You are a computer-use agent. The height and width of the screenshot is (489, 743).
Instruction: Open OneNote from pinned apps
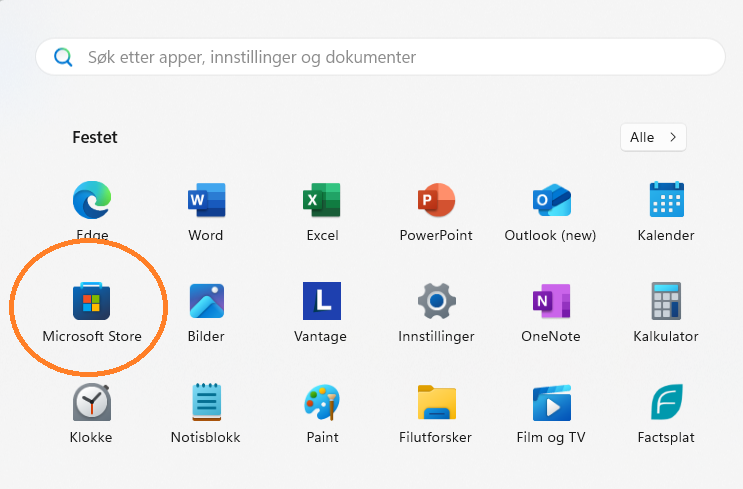pyautogui.click(x=552, y=301)
